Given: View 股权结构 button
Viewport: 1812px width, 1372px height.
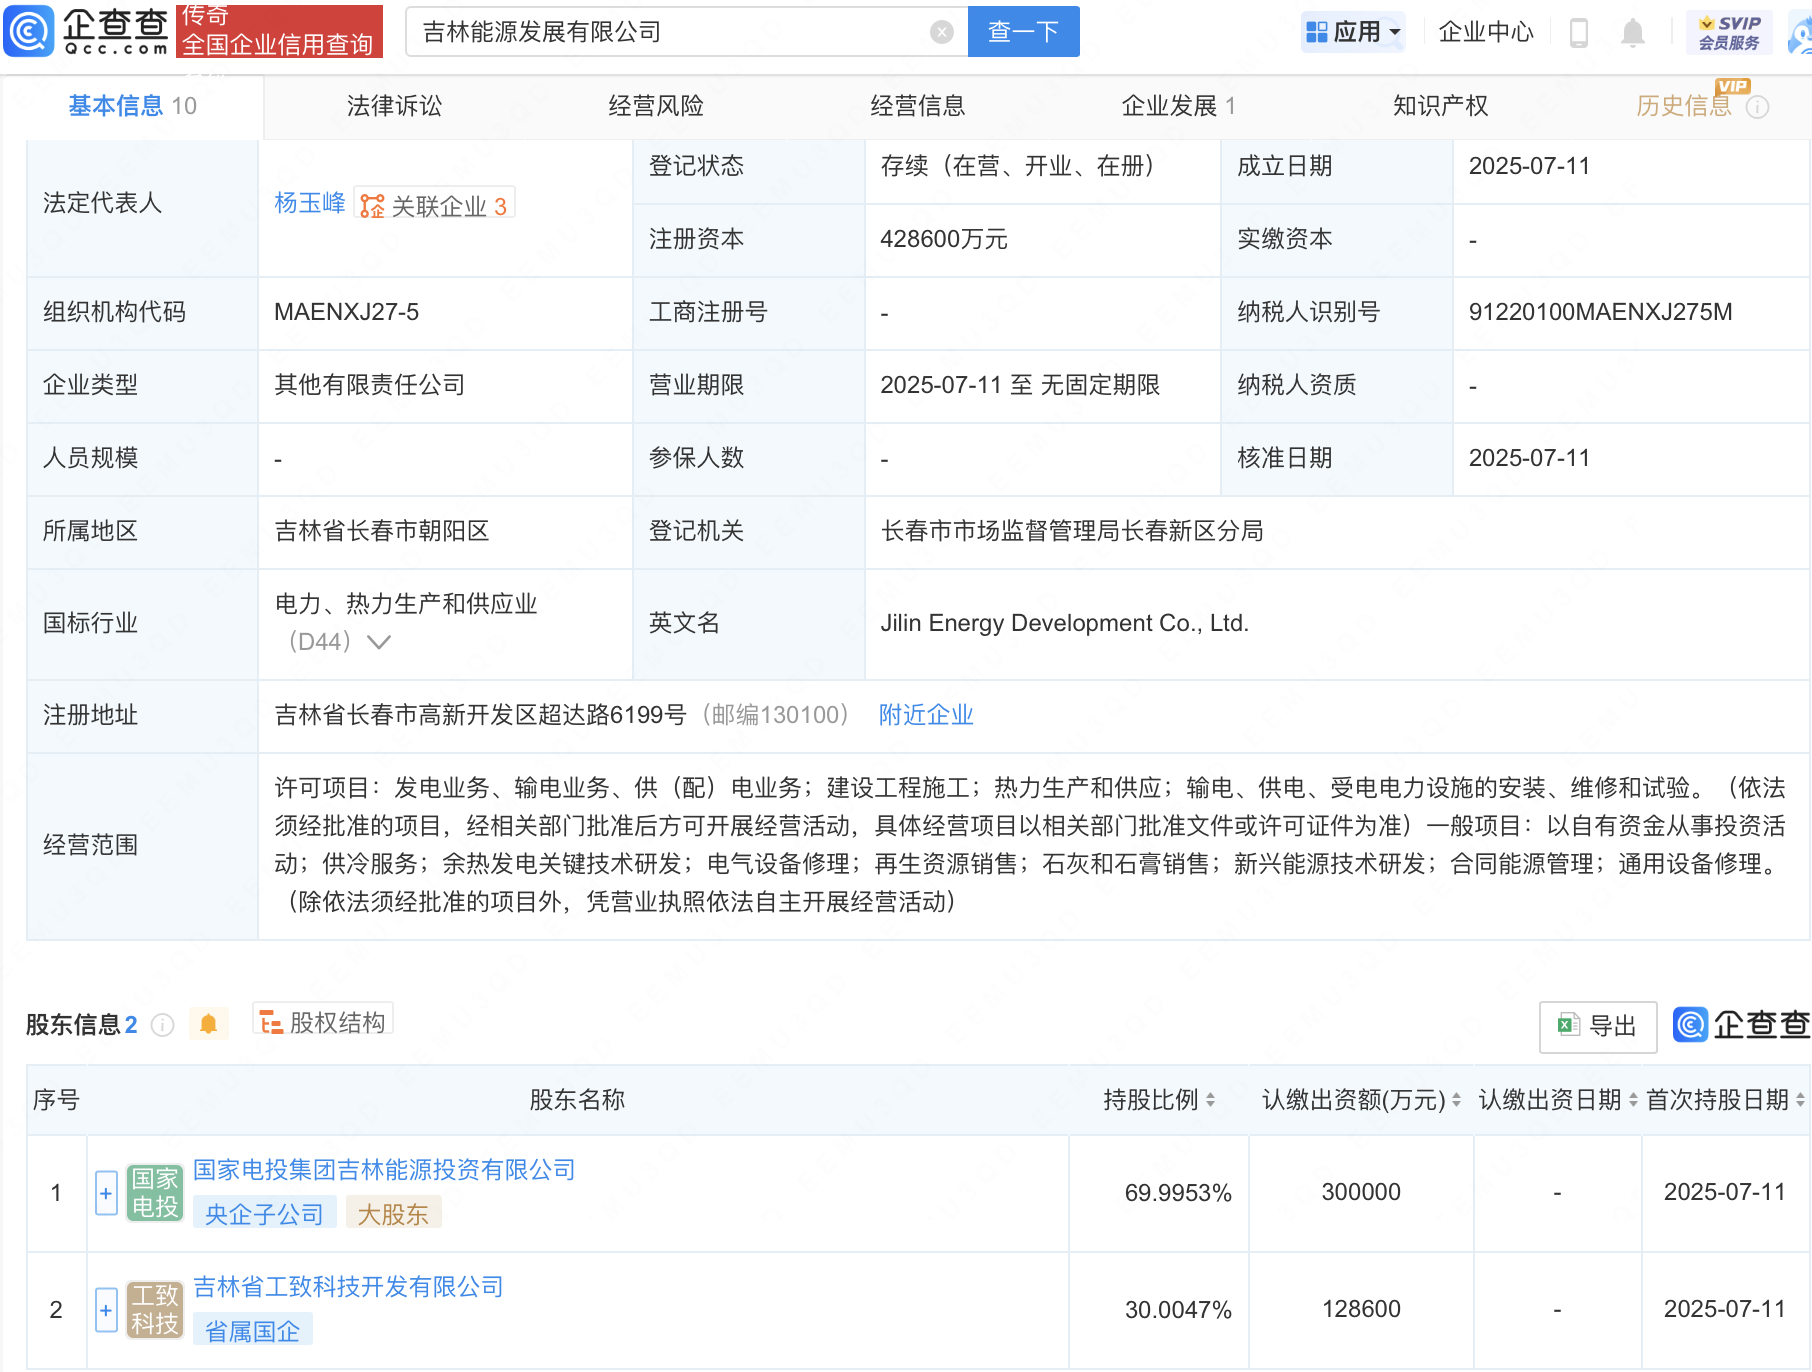Looking at the screenshot, I should pyautogui.click(x=322, y=1021).
